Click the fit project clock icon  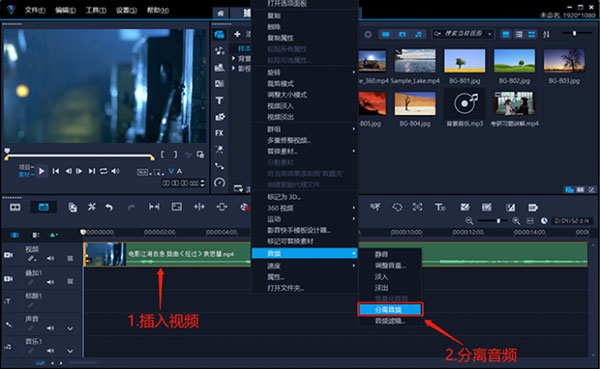(x=544, y=221)
